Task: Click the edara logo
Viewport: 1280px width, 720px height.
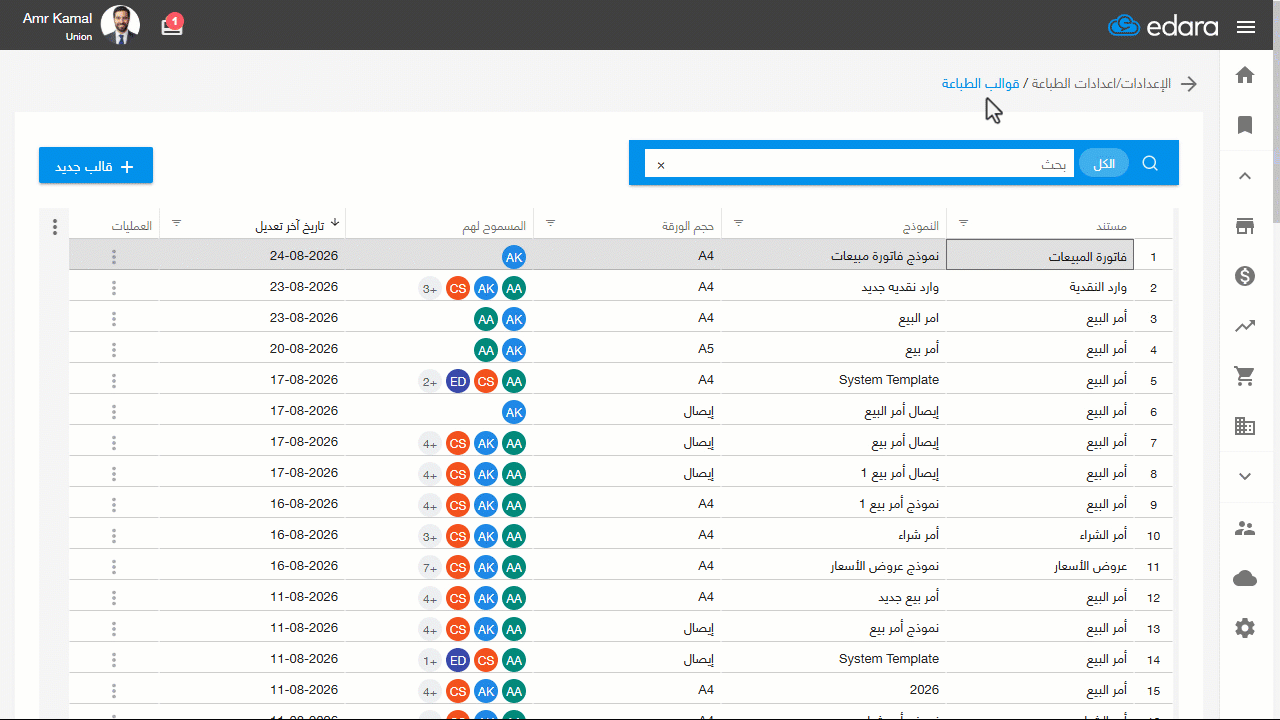Action: (x=1163, y=26)
